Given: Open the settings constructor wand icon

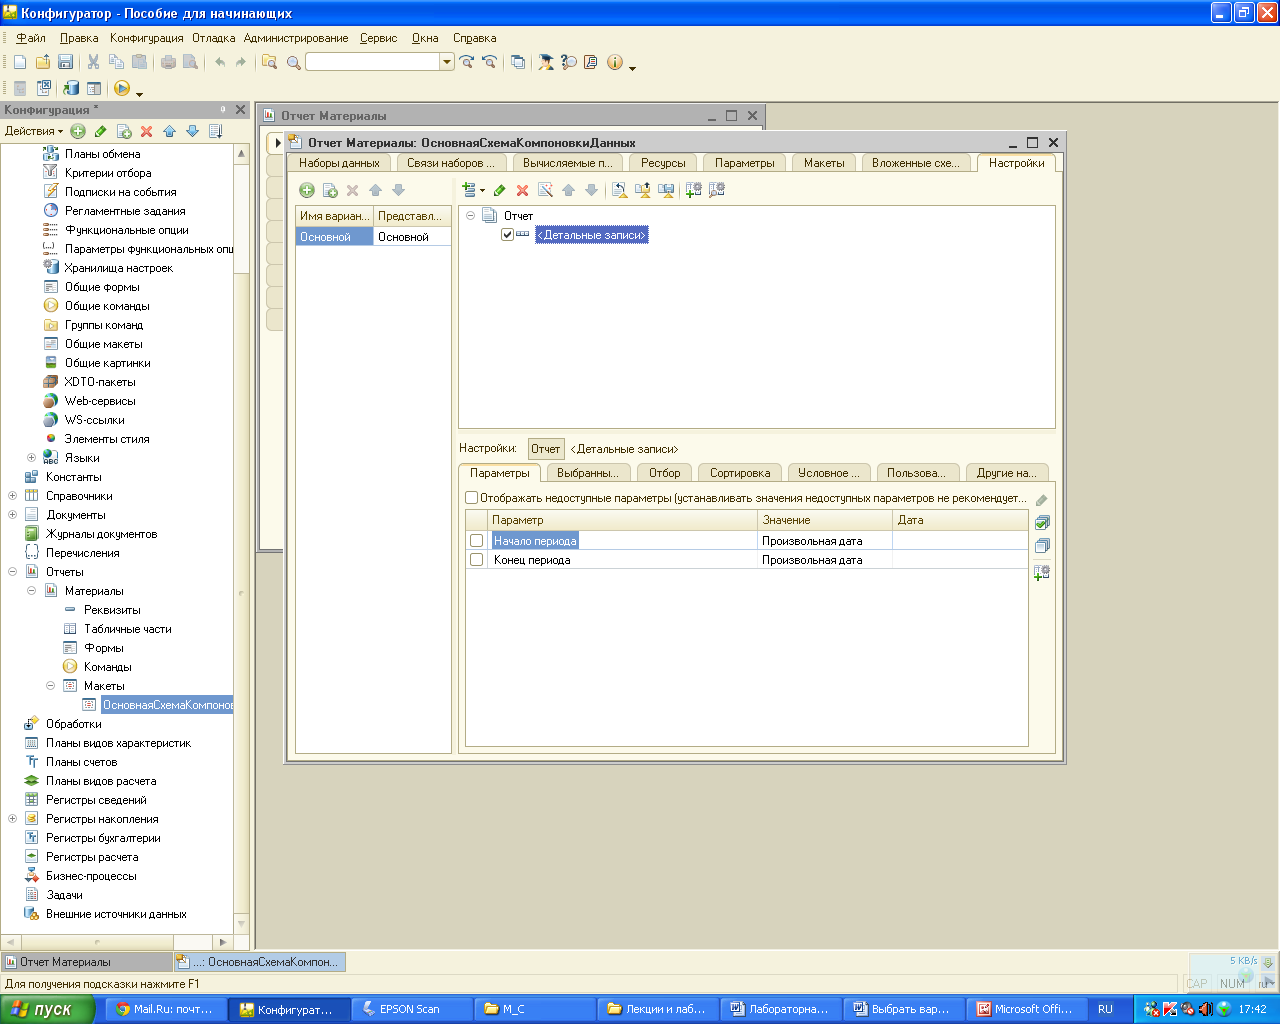Looking at the screenshot, I should 545,190.
